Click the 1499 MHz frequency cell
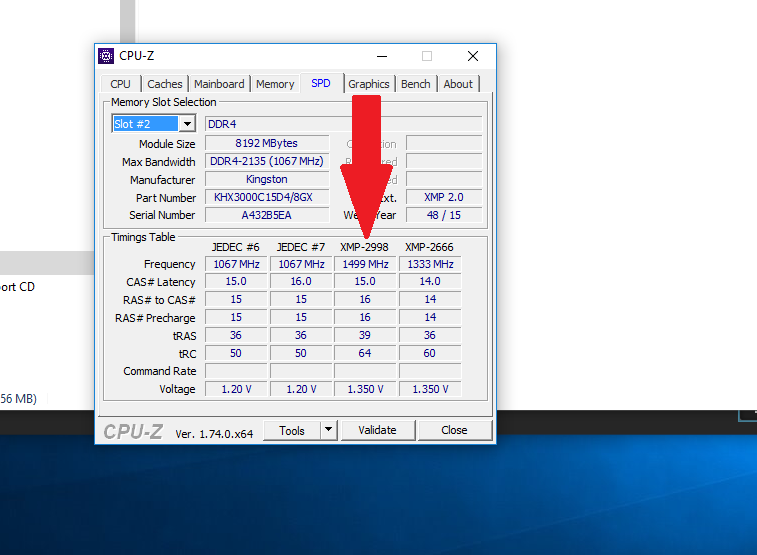Screen dimensions: 757x555 (x=365, y=264)
